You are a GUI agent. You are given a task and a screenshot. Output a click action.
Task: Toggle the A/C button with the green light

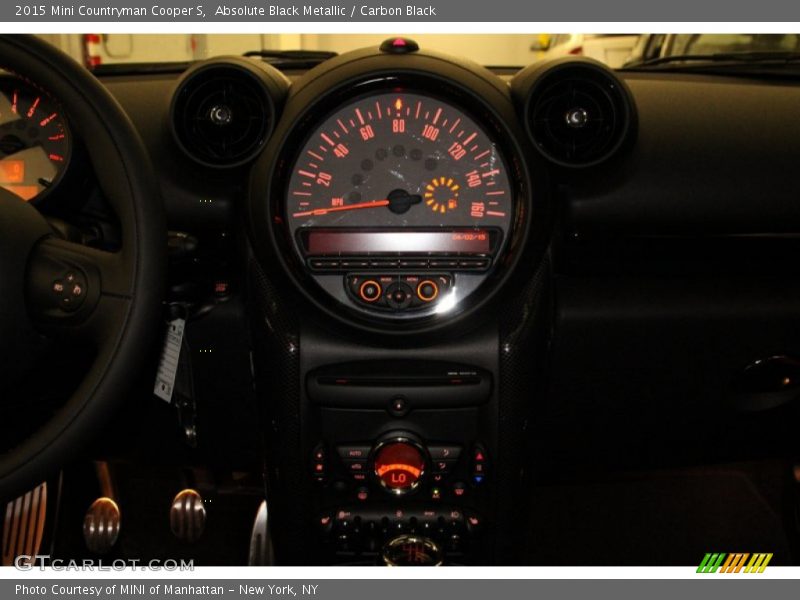[436, 492]
